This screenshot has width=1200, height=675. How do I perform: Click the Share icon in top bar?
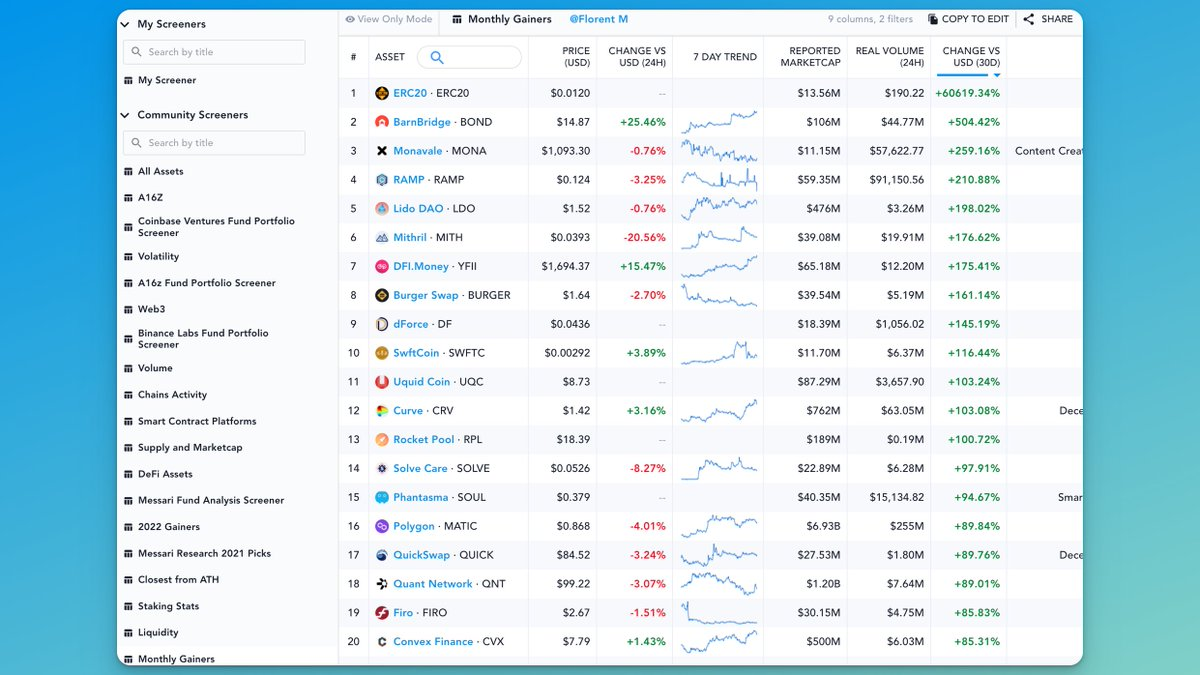tap(1029, 19)
